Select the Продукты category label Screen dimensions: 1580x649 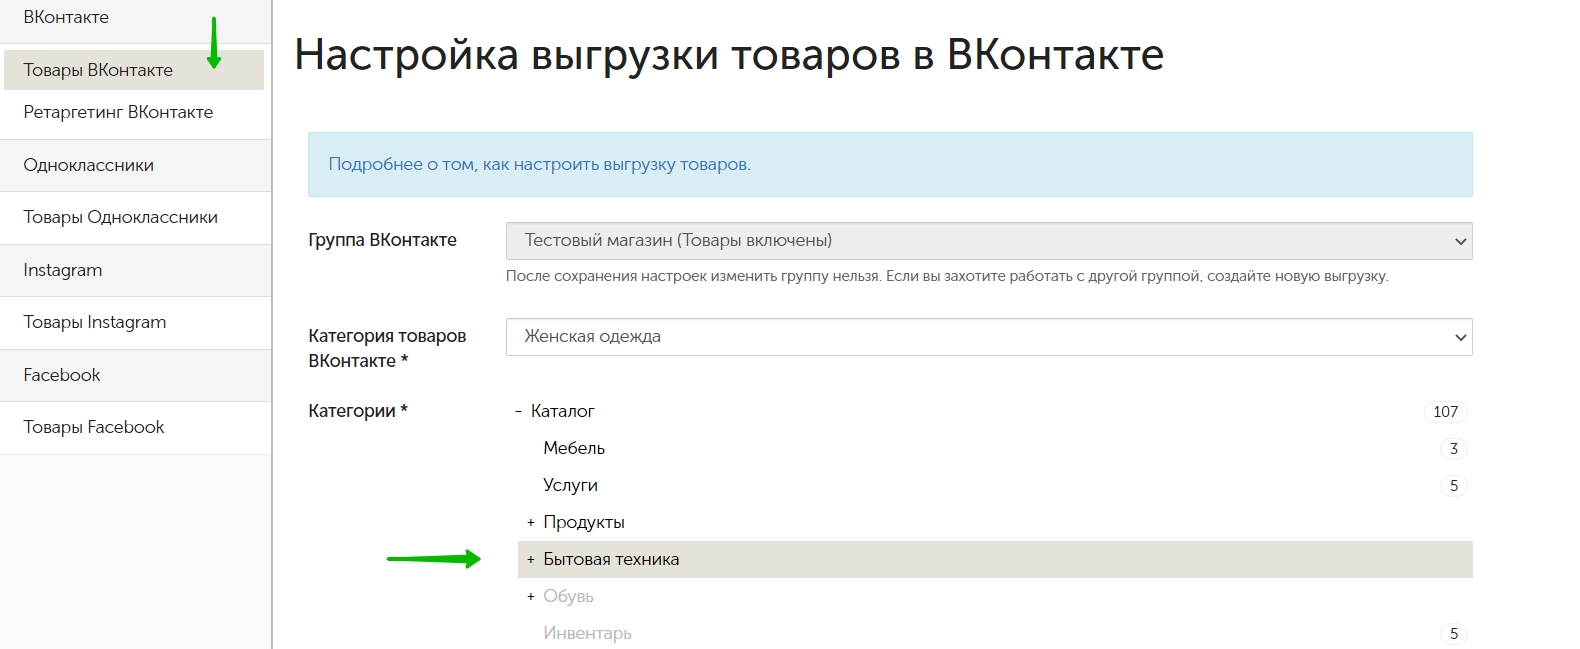[584, 522]
